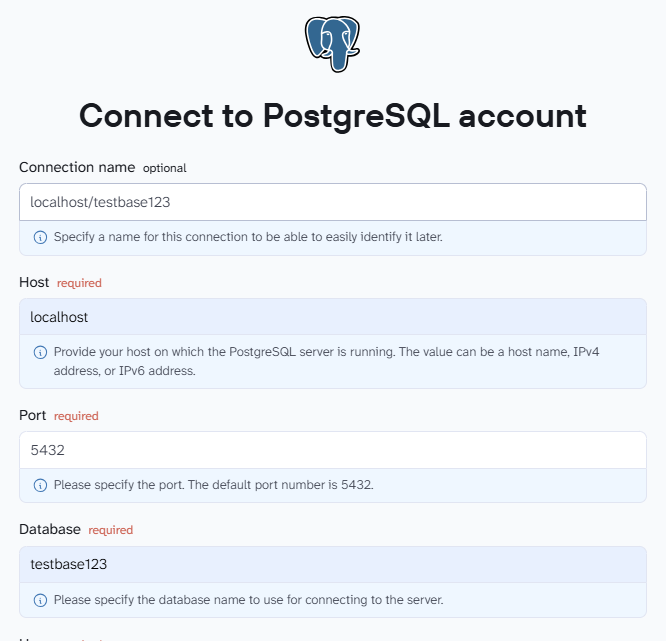Click the required tag beside Database
Screen dimensions: 666x641
[x=110, y=530]
